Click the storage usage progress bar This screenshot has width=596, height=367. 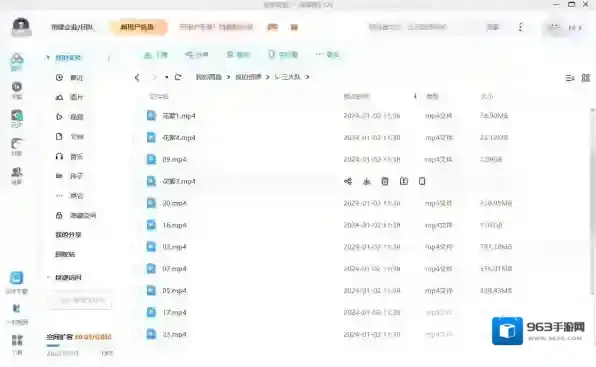[x=80, y=346]
